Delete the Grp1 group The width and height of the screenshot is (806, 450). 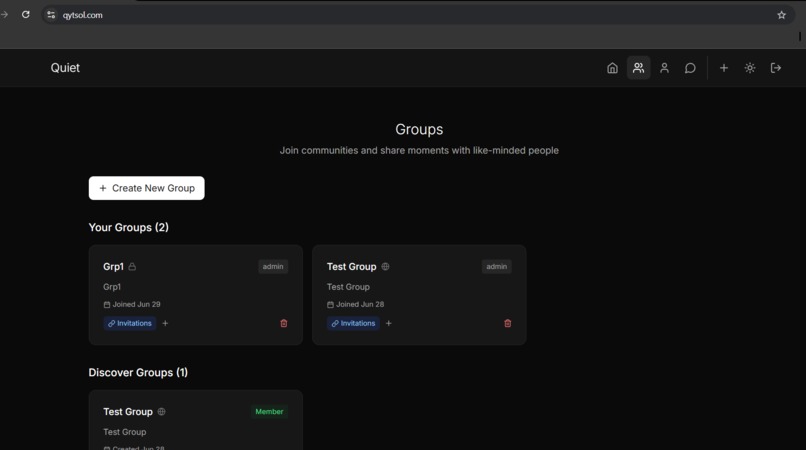tap(284, 323)
